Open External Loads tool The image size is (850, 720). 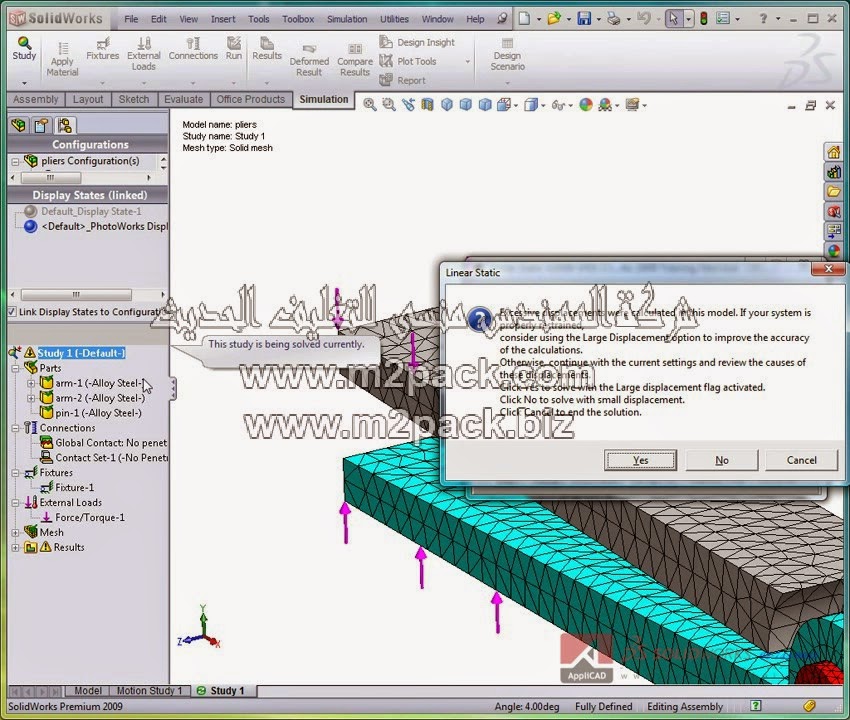[144, 54]
